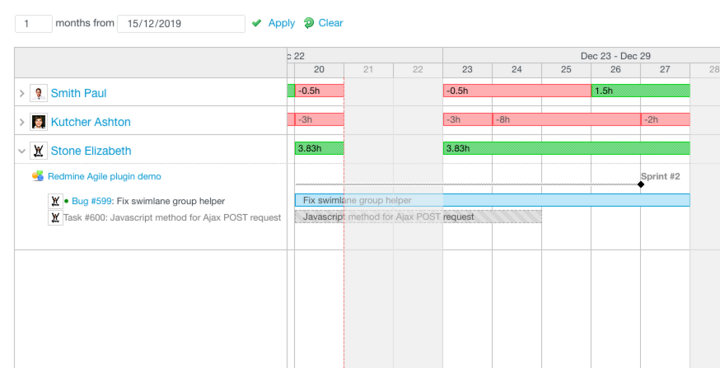Click Kutcher Ashton's avatar picture
The image size is (720, 368).
[39, 122]
